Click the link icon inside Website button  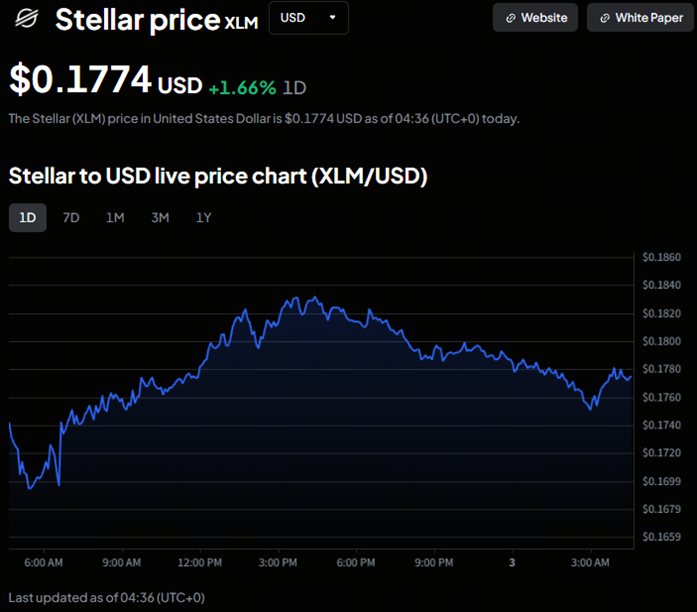pyautogui.click(x=511, y=18)
